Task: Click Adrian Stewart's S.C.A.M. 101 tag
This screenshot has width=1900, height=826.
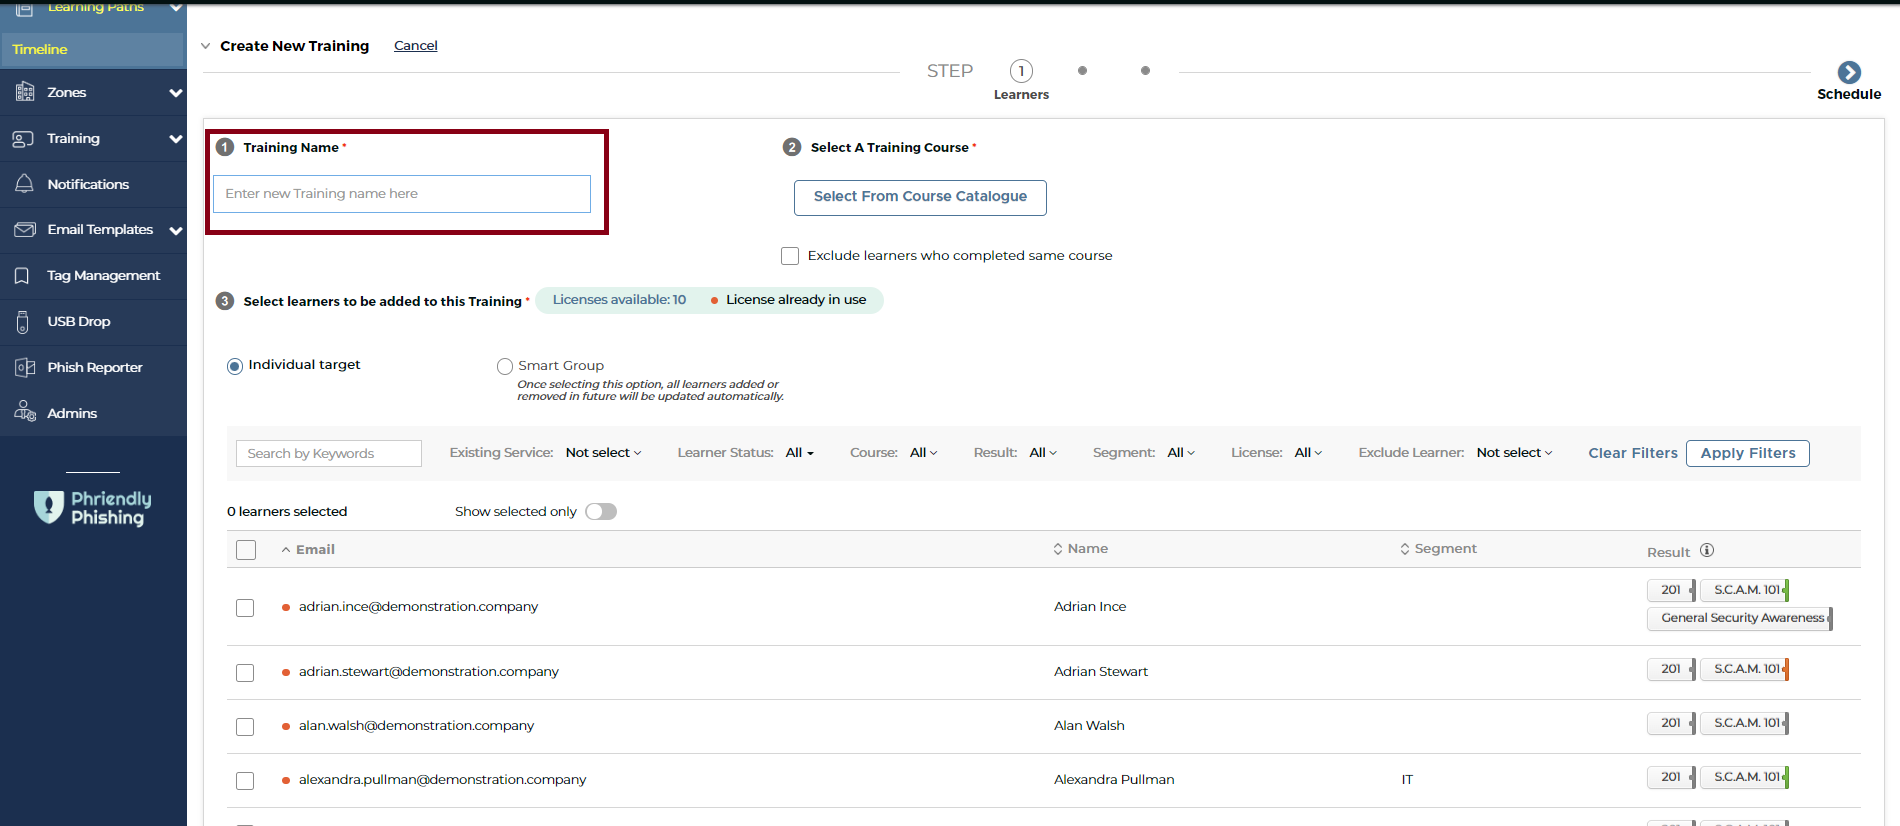Action: 1745,669
